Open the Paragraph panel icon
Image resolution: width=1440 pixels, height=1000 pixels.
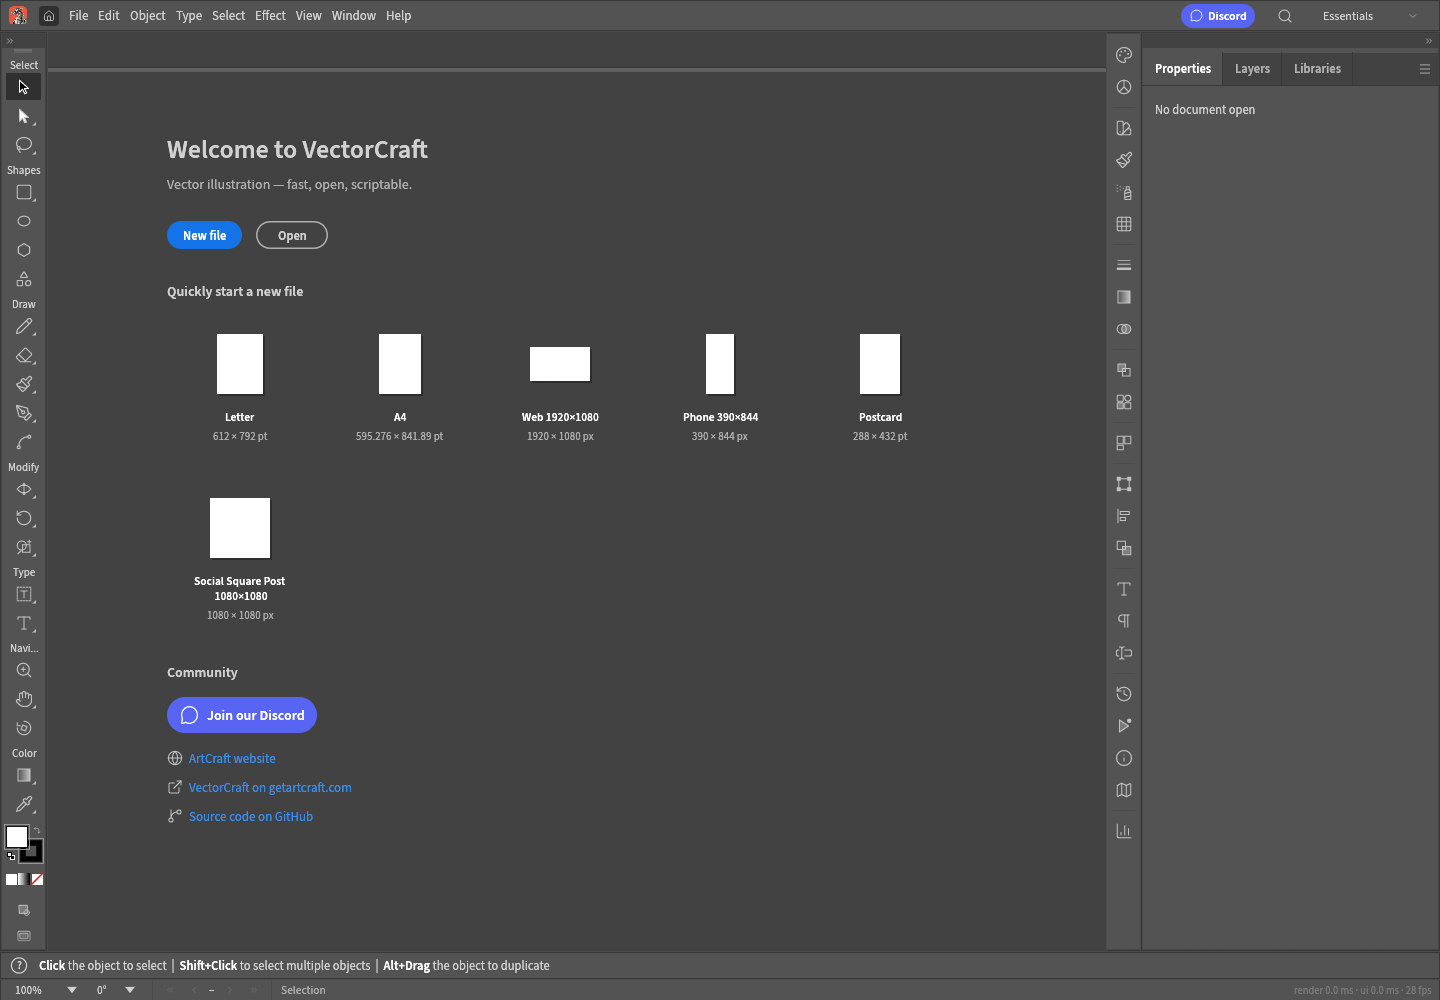click(x=1124, y=621)
